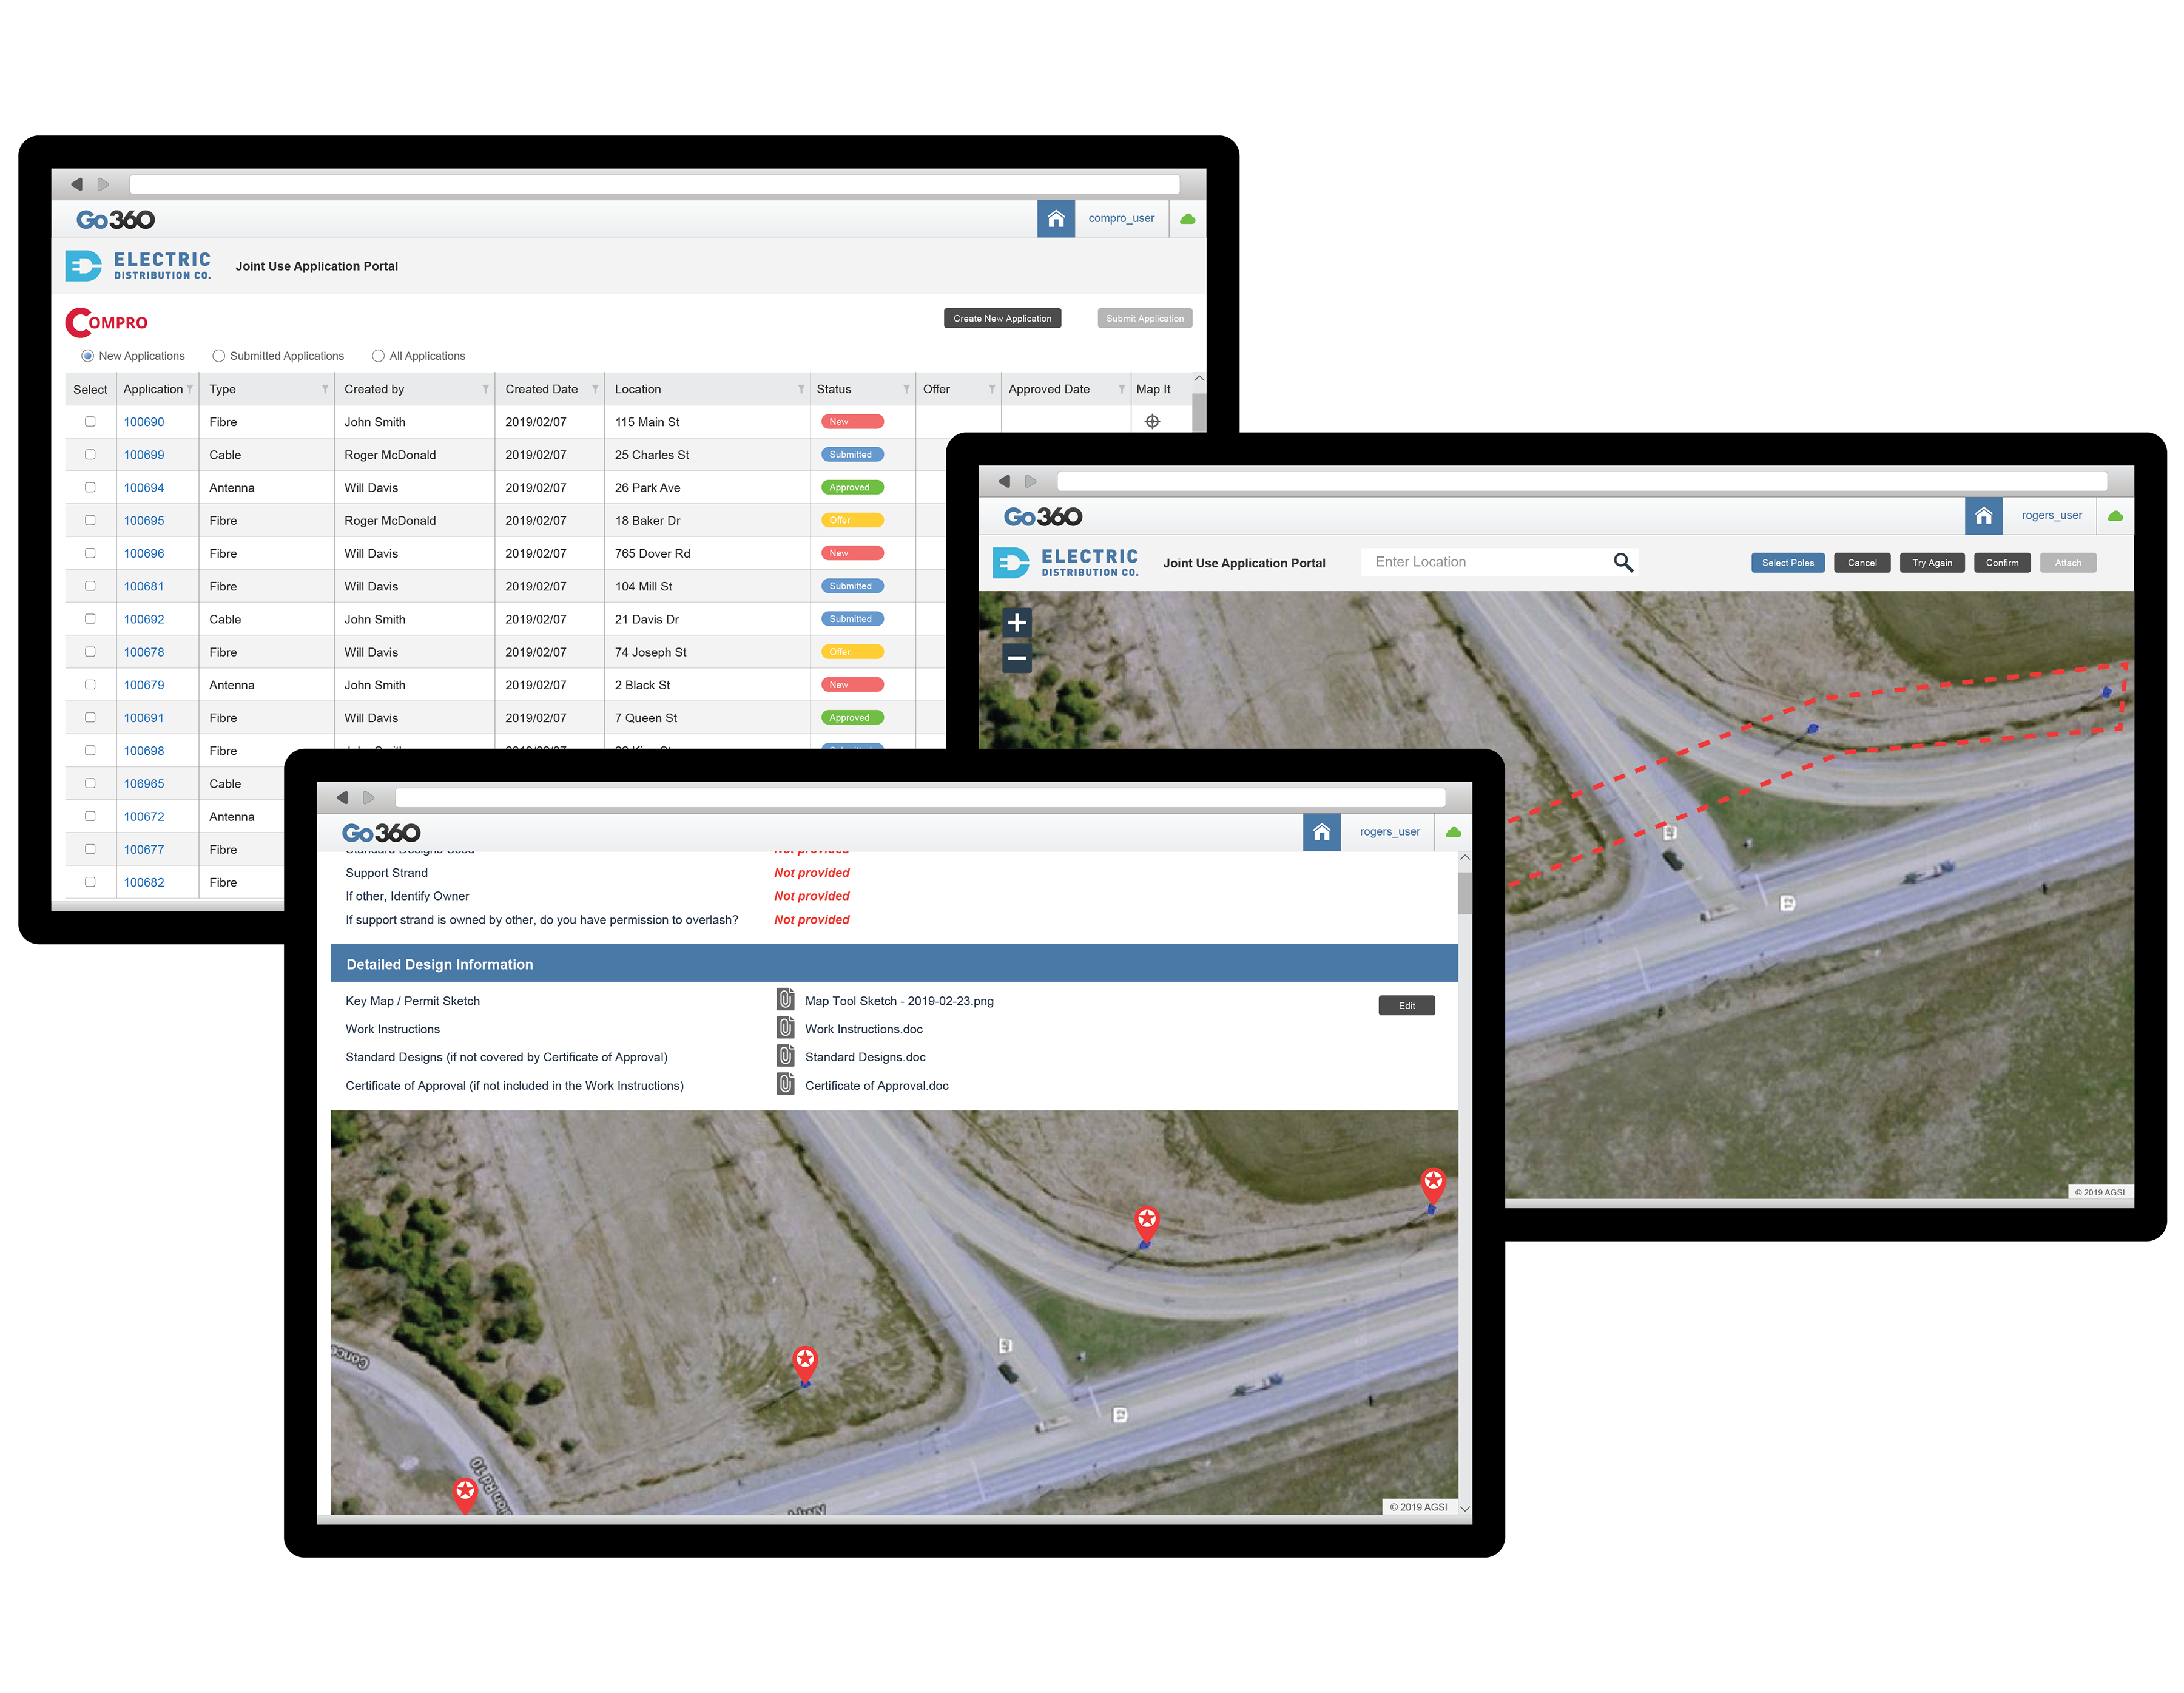2184x1693 pixels.
Task: Select the Submitted Applications radio button
Action: point(218,356)
